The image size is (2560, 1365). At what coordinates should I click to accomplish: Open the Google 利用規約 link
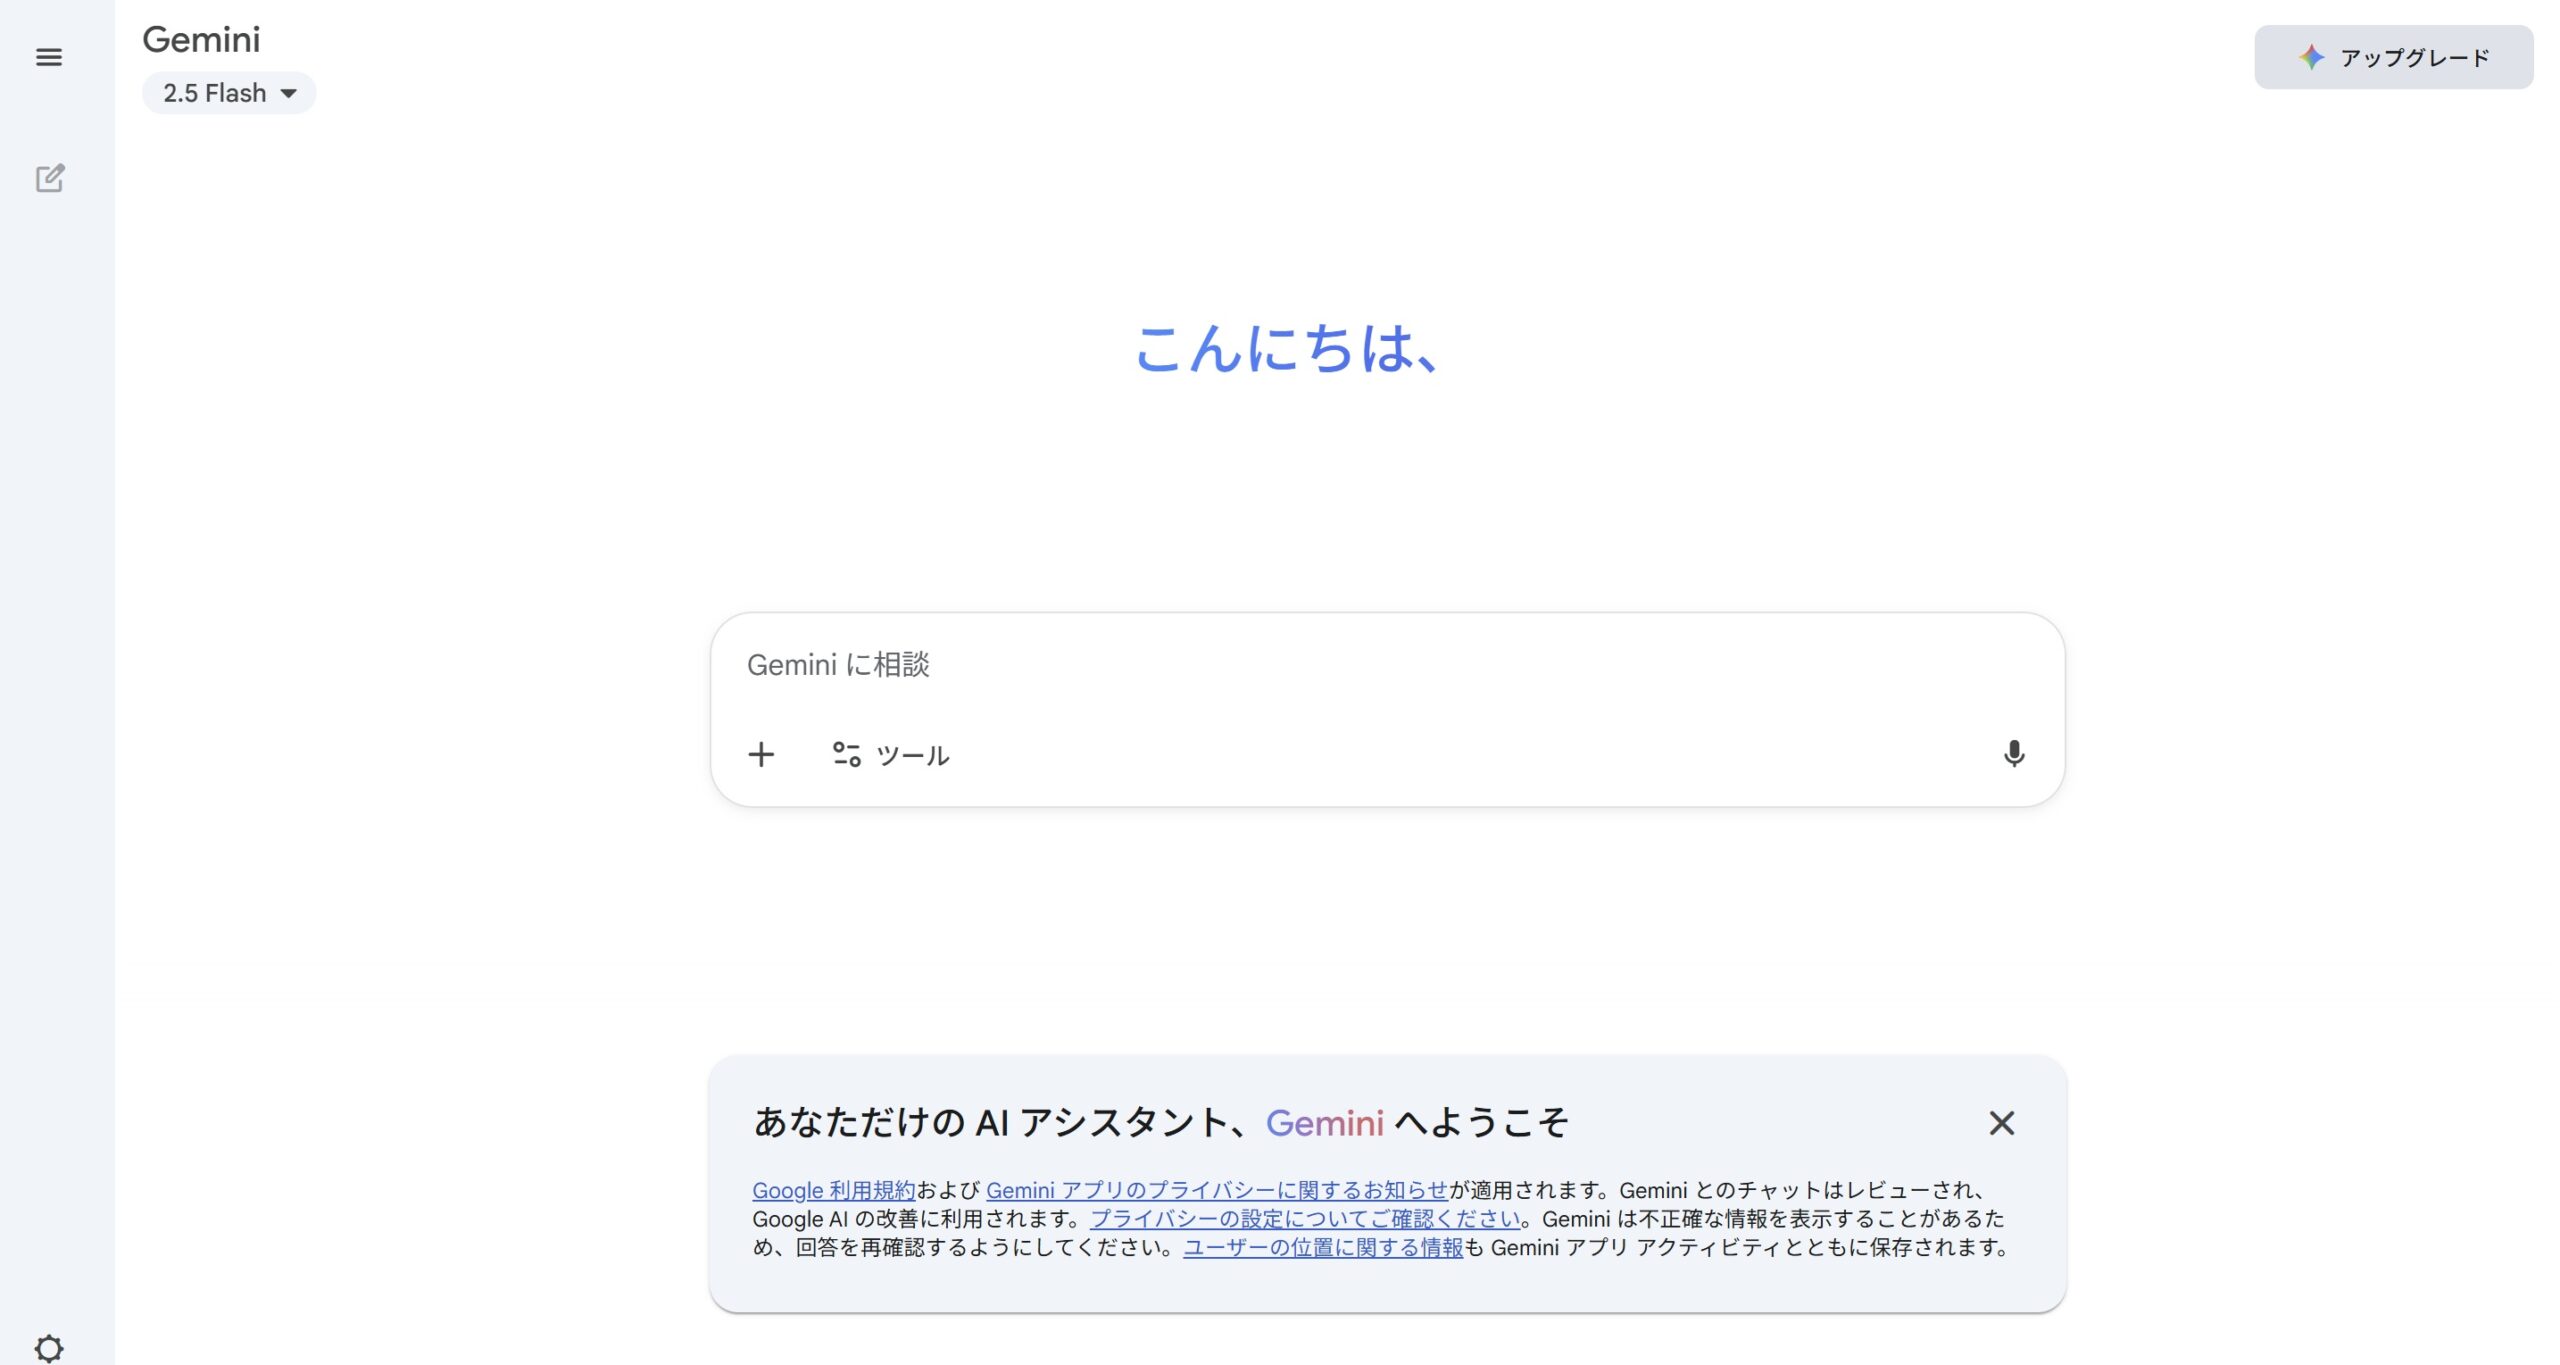click(833, 1190)
